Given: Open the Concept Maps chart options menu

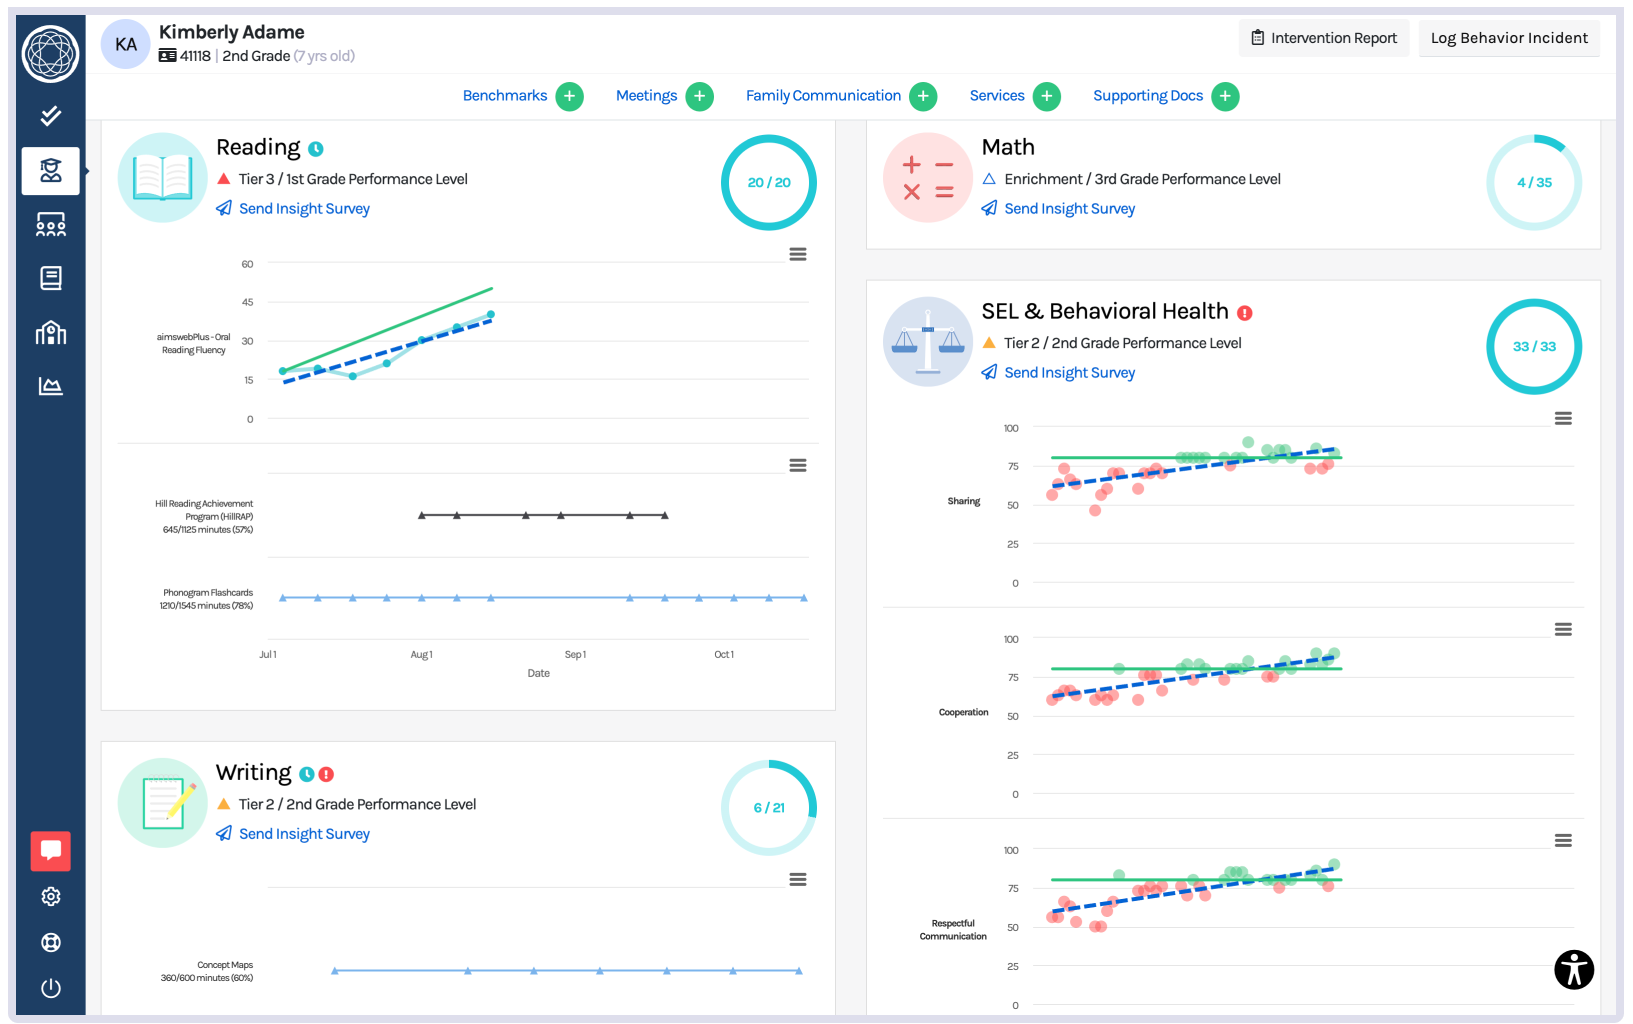Looking at the screenshot, I should point(797,879).
